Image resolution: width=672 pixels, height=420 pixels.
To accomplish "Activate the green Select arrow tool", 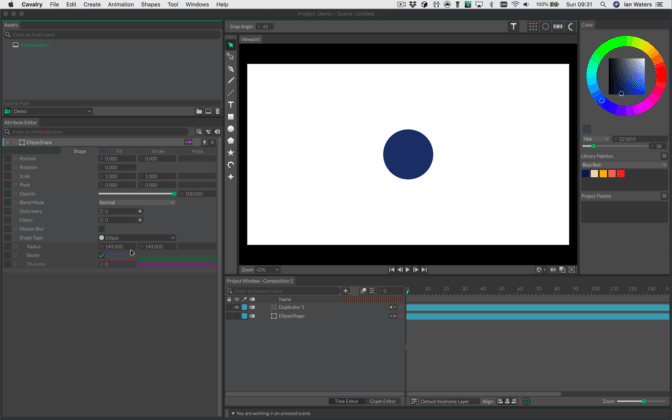I will click(231, 45).
